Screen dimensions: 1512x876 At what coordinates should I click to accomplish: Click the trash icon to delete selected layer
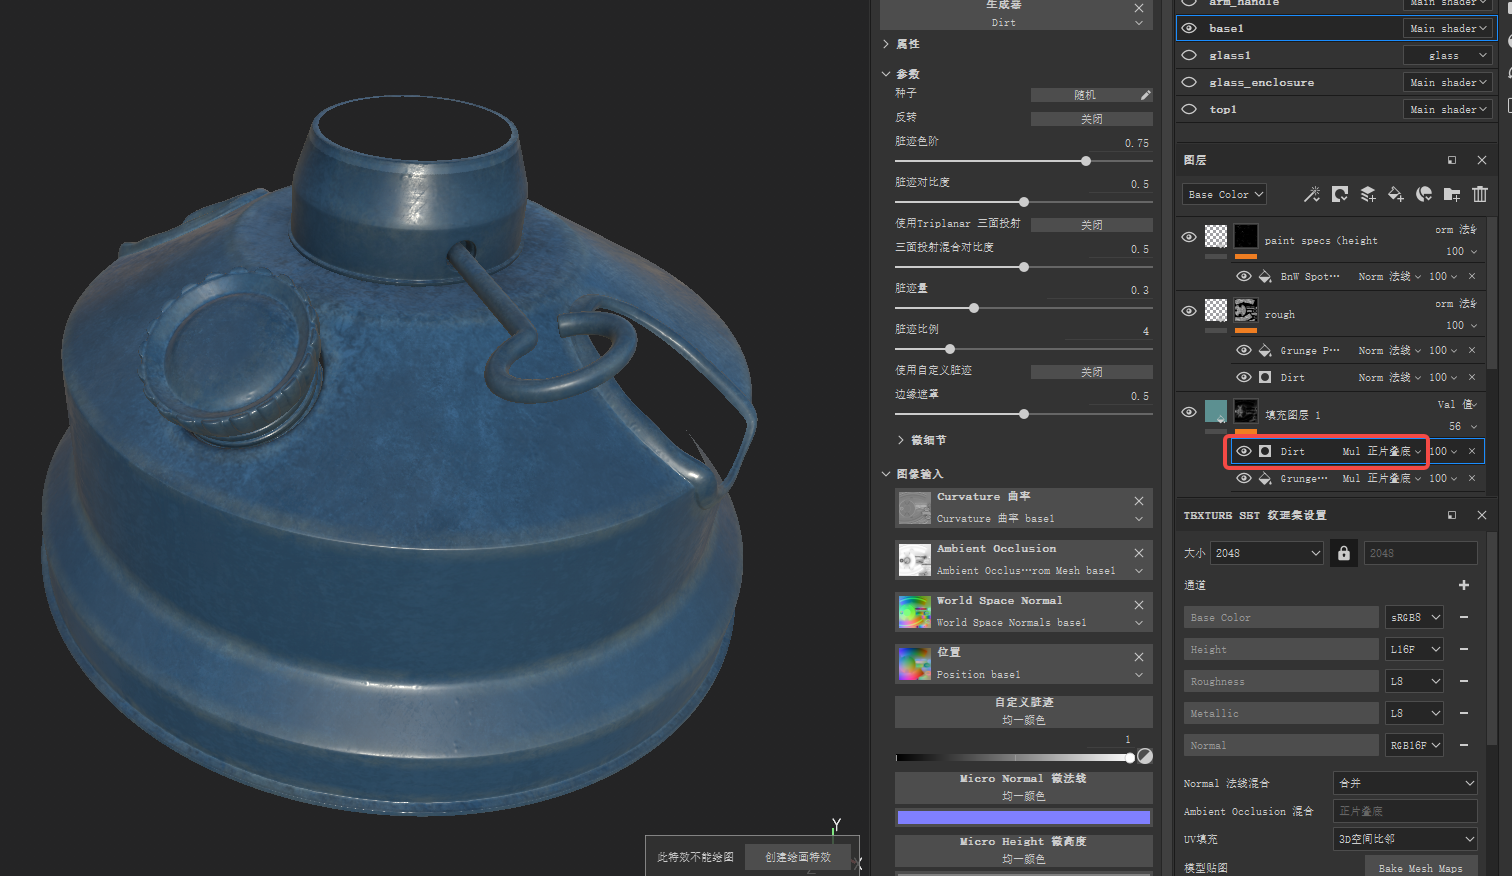click(1480, 194)
